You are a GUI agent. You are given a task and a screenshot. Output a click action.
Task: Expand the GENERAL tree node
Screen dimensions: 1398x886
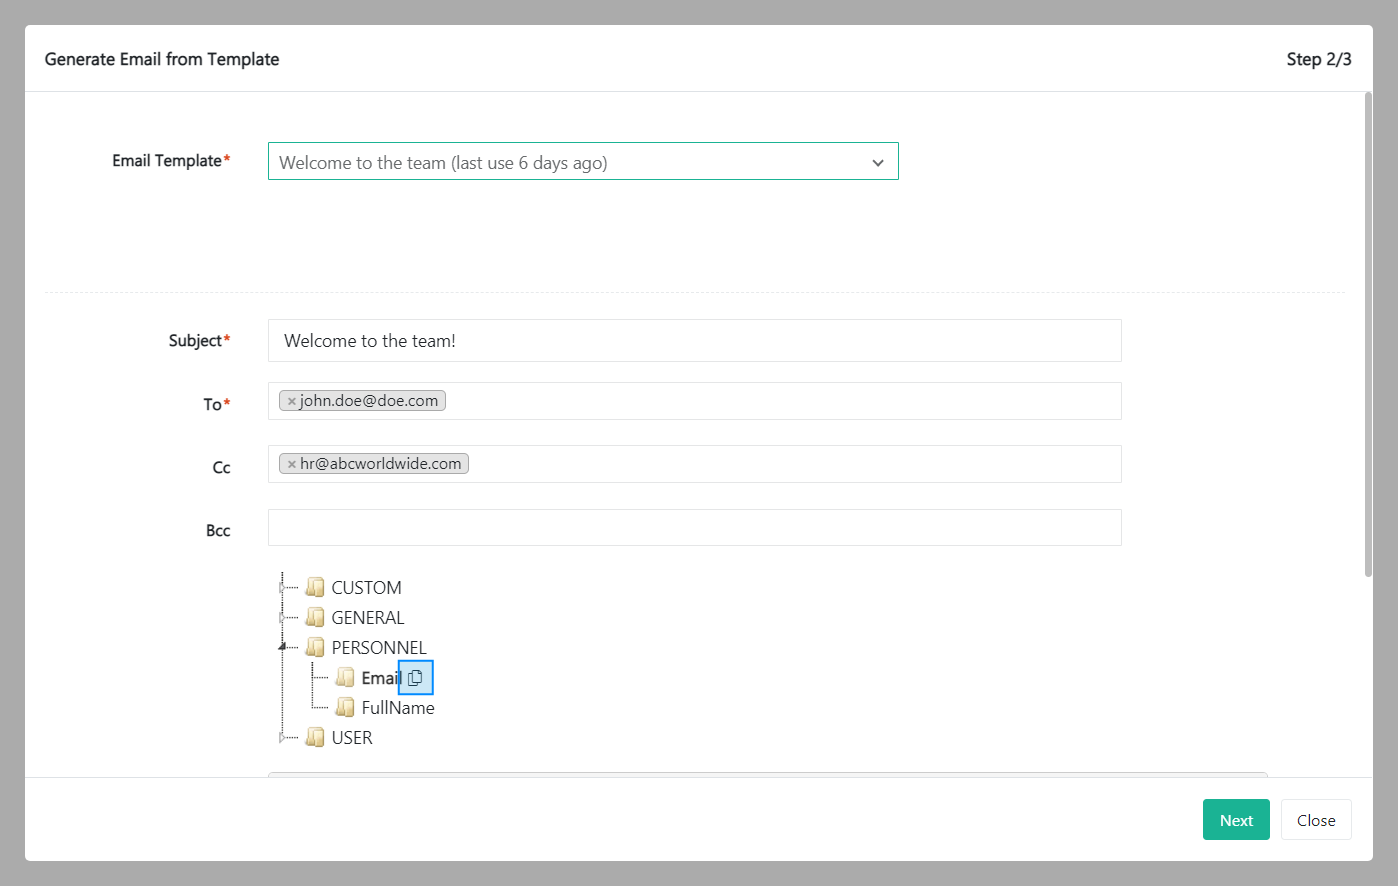click(283, 618)
